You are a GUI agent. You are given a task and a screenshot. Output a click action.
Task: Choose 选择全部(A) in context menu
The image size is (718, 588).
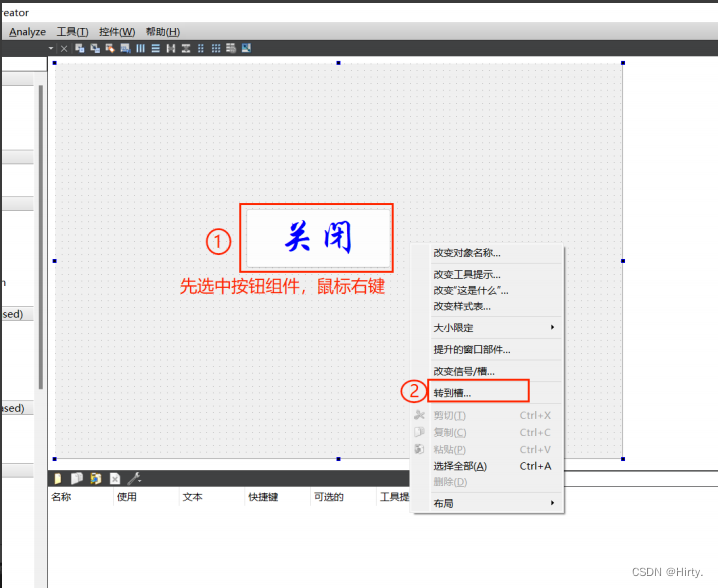click(x=488, y=466)
